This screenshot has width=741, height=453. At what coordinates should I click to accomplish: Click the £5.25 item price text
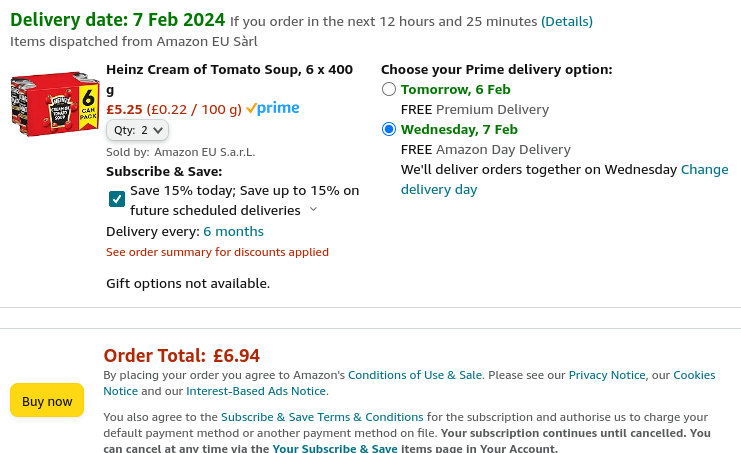(124, 109)
